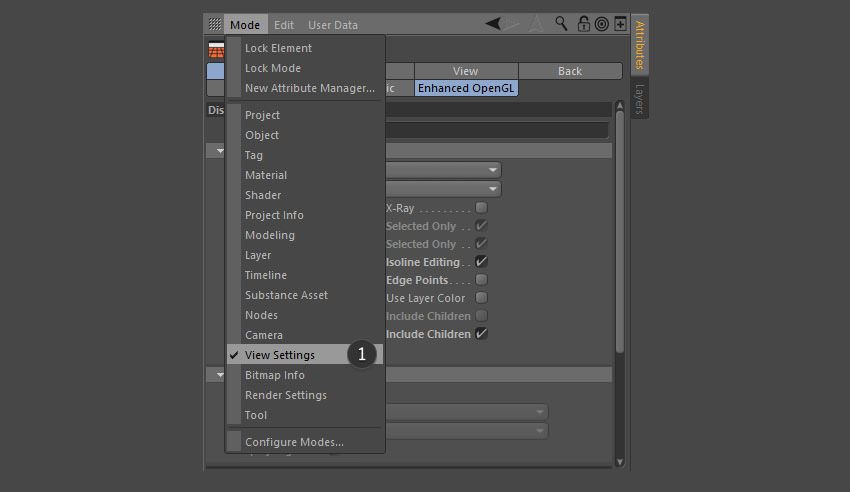Click the scrollbar down arrow
Image resolution: width=850 pixels, height=492 pixels.
point(620,462)
